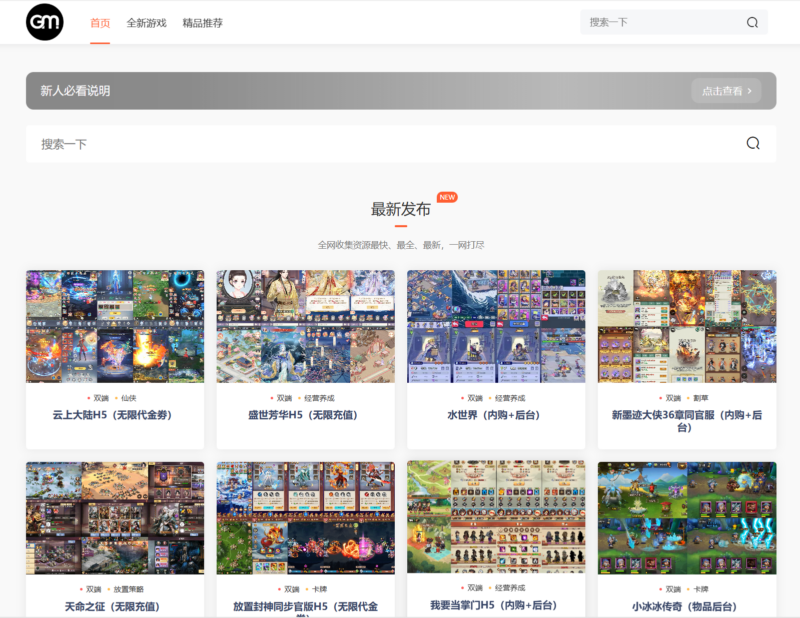800x618 pixels.
Task: Click the 双端 tag under 云上大陆H5
Action: click(101, 398)
